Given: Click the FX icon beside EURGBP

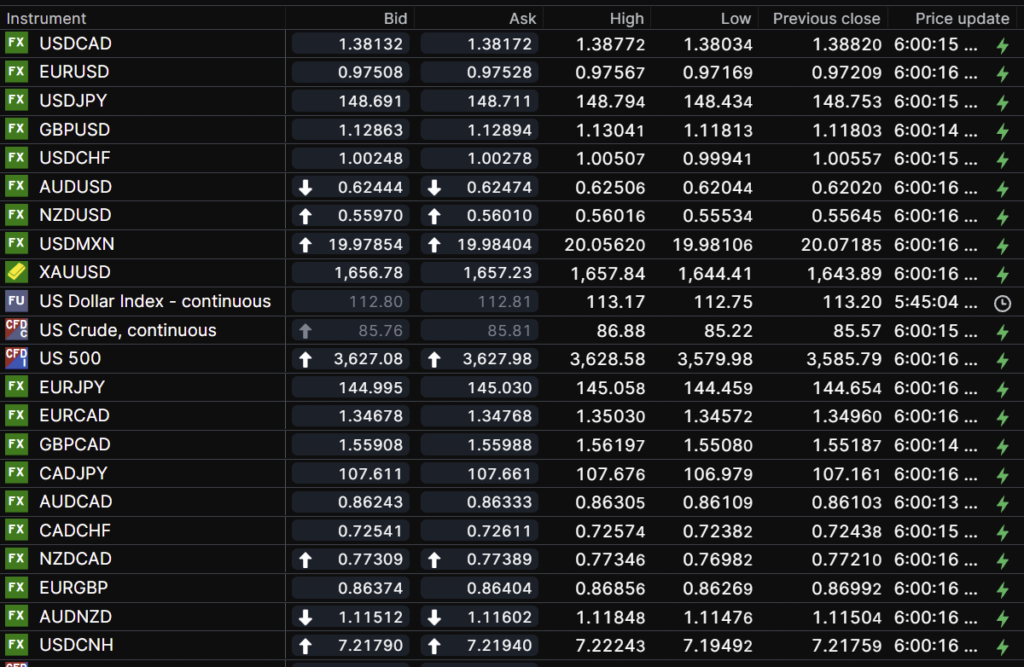Looking at the screenshot, I should [16, 587].
